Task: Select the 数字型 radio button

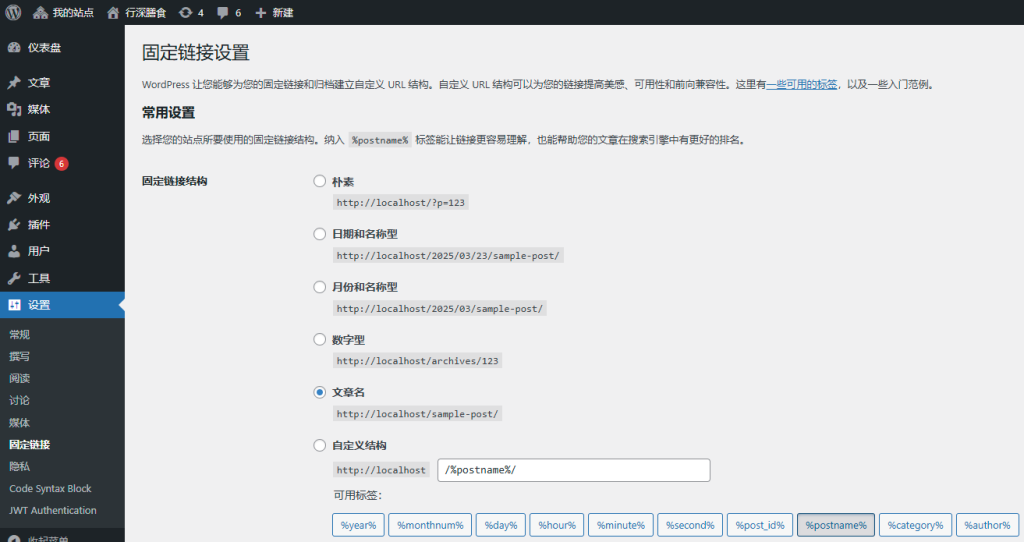Action: (319, 339)
